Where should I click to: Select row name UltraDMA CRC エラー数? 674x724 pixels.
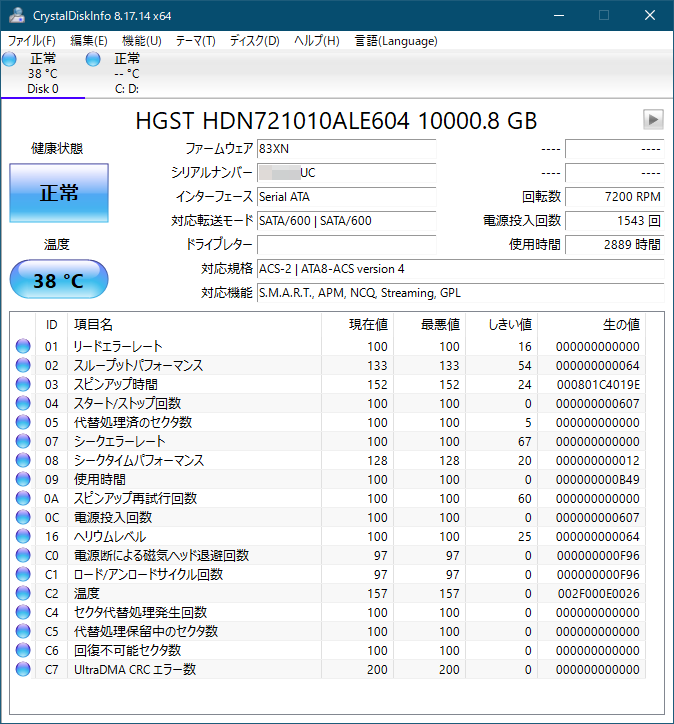pyautogui.click(x=135, y=670)
